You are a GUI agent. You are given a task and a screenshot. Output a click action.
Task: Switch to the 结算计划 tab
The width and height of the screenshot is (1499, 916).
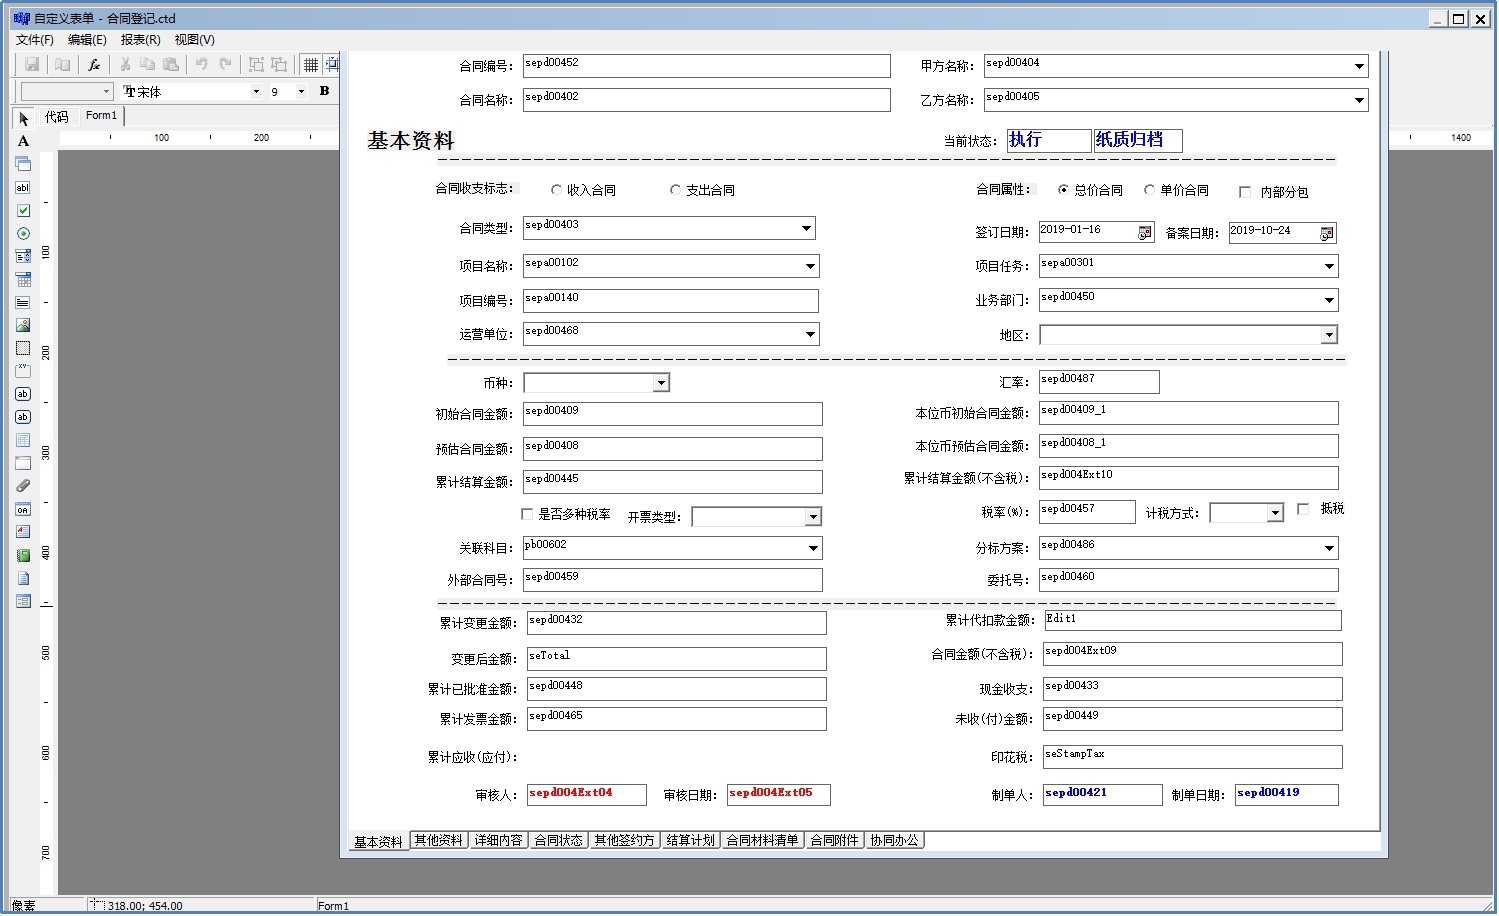[690, 841]
